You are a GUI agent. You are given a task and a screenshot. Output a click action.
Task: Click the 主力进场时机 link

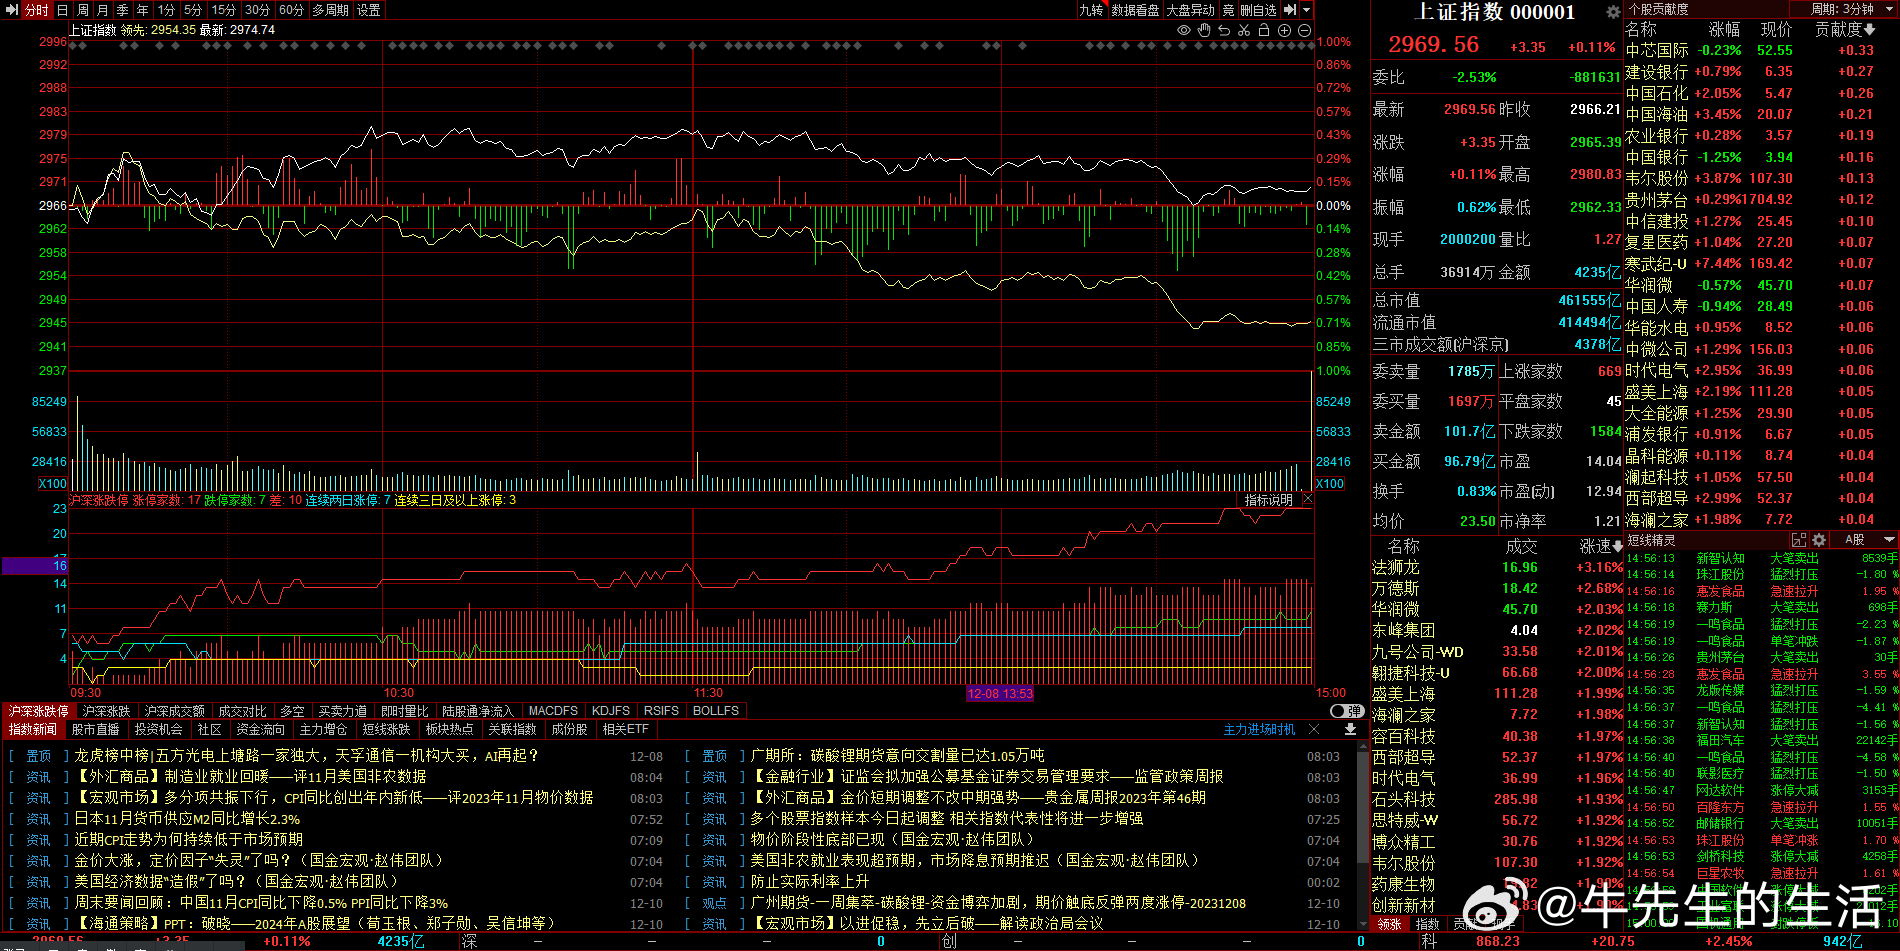pyautogui.click(x=1259, y=730)
